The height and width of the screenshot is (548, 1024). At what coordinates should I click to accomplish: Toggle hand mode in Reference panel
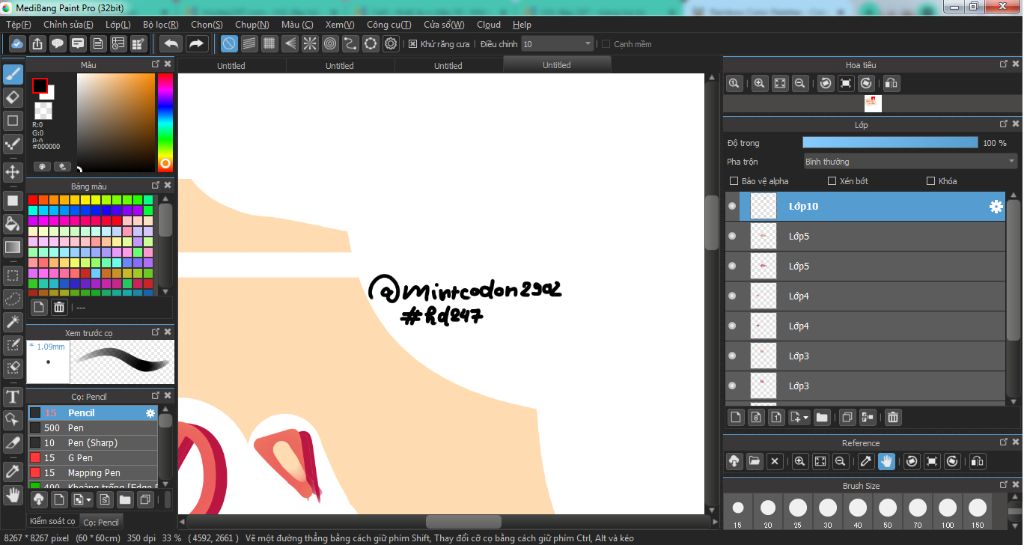886,461
